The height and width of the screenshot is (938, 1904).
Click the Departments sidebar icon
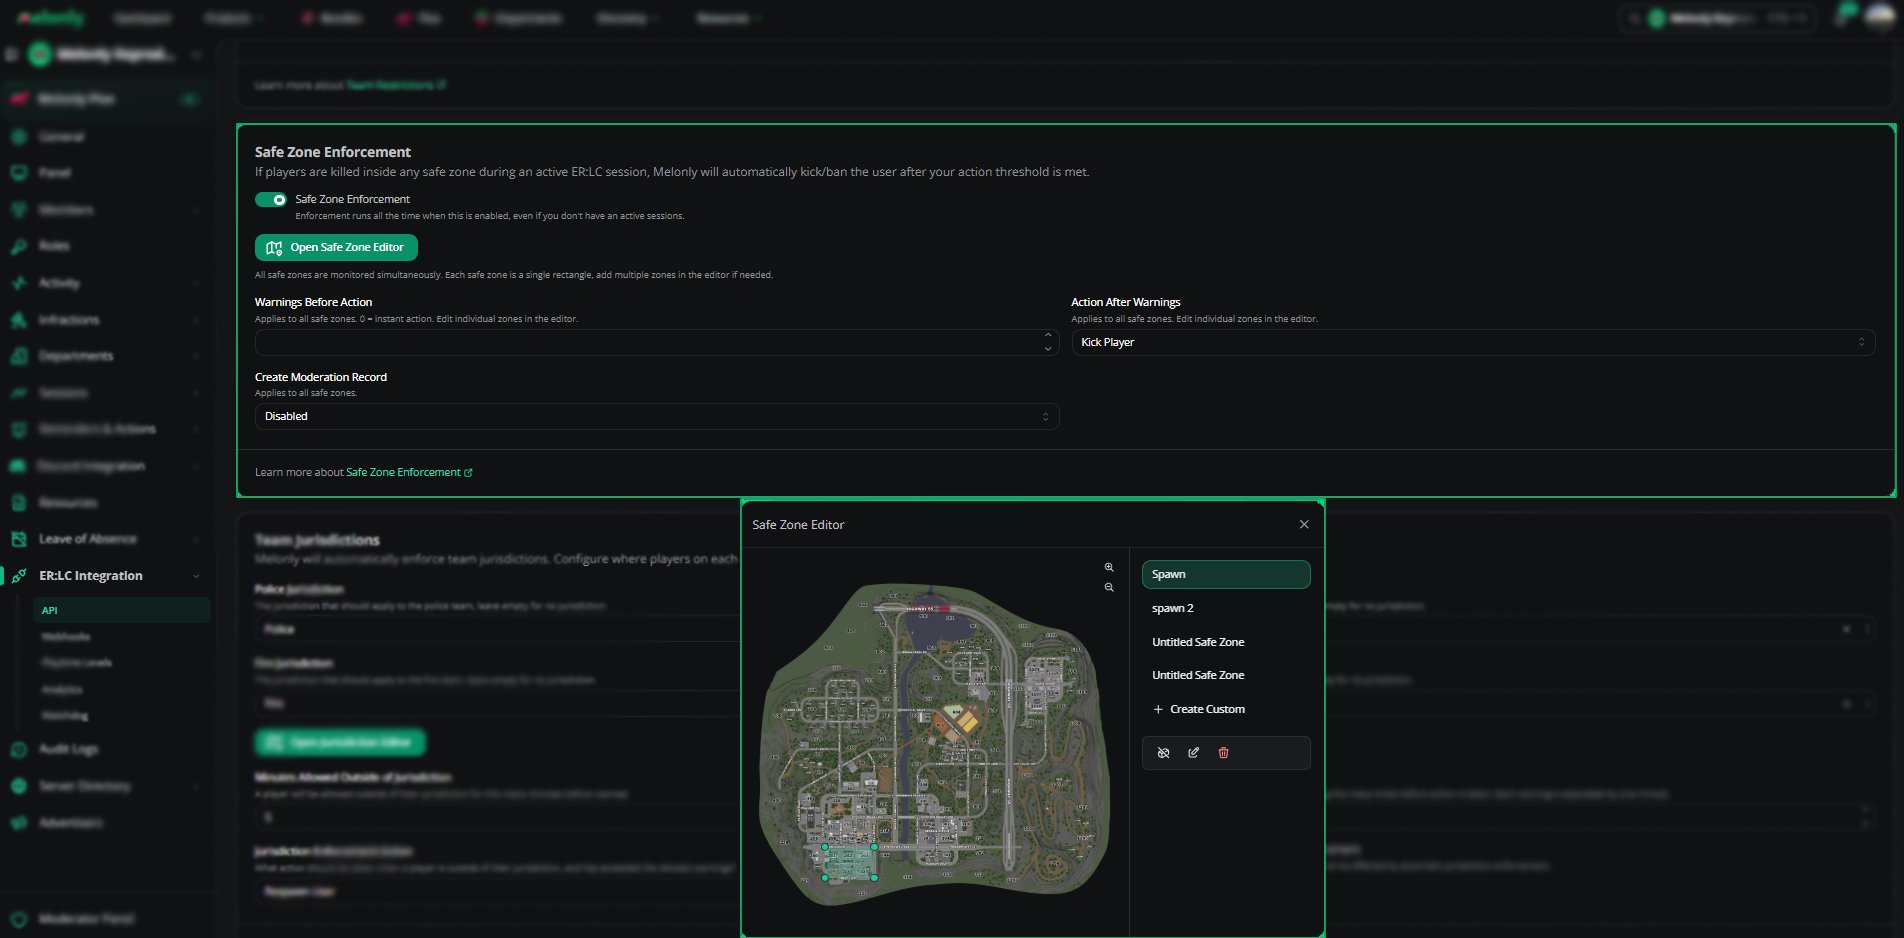coord(19,356)
